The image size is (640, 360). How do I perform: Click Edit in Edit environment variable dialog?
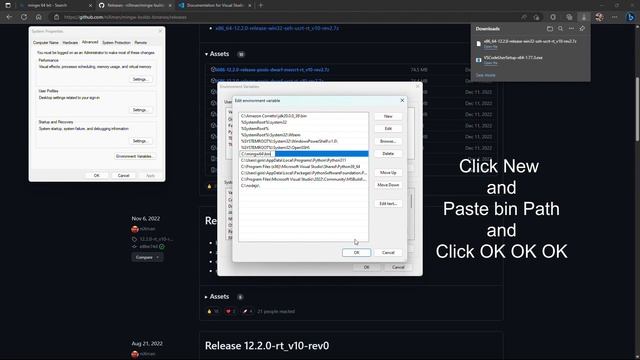point(388,129)
